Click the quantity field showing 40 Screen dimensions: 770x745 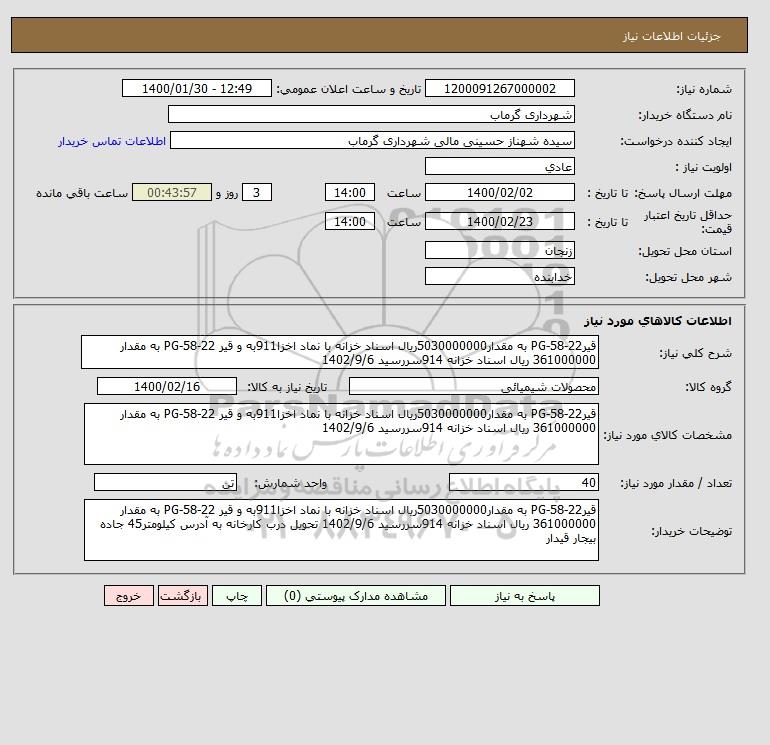523,482
